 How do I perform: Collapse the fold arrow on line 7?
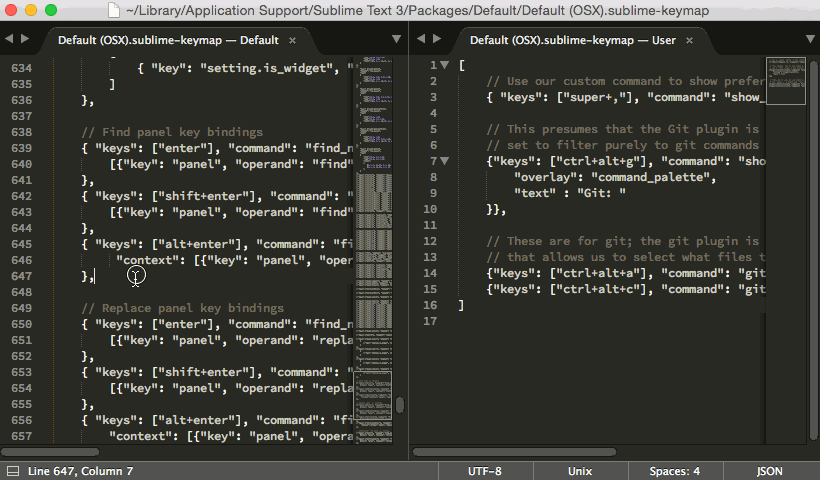pos(445,161)
